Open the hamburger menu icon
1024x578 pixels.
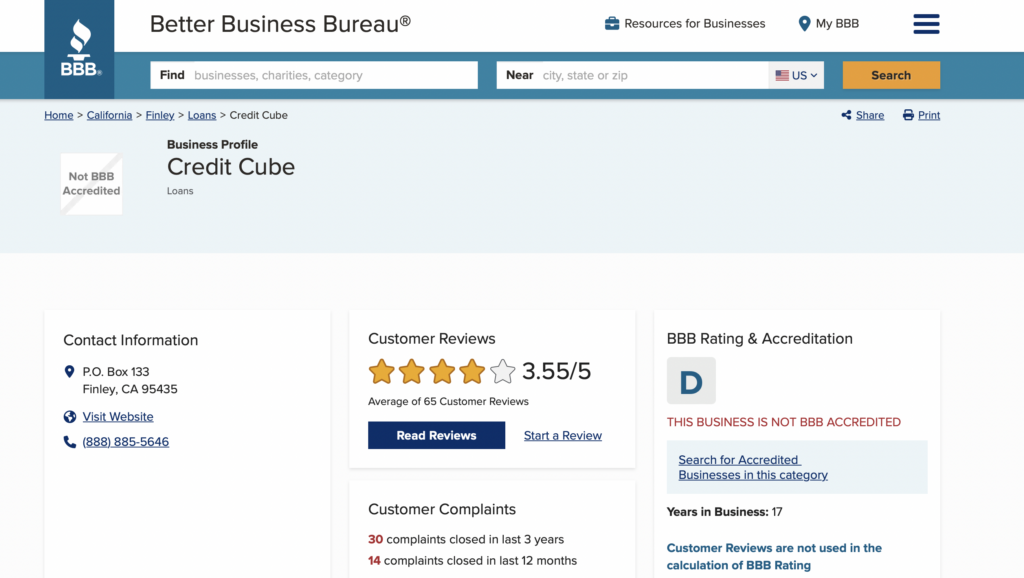coord(926,24)
